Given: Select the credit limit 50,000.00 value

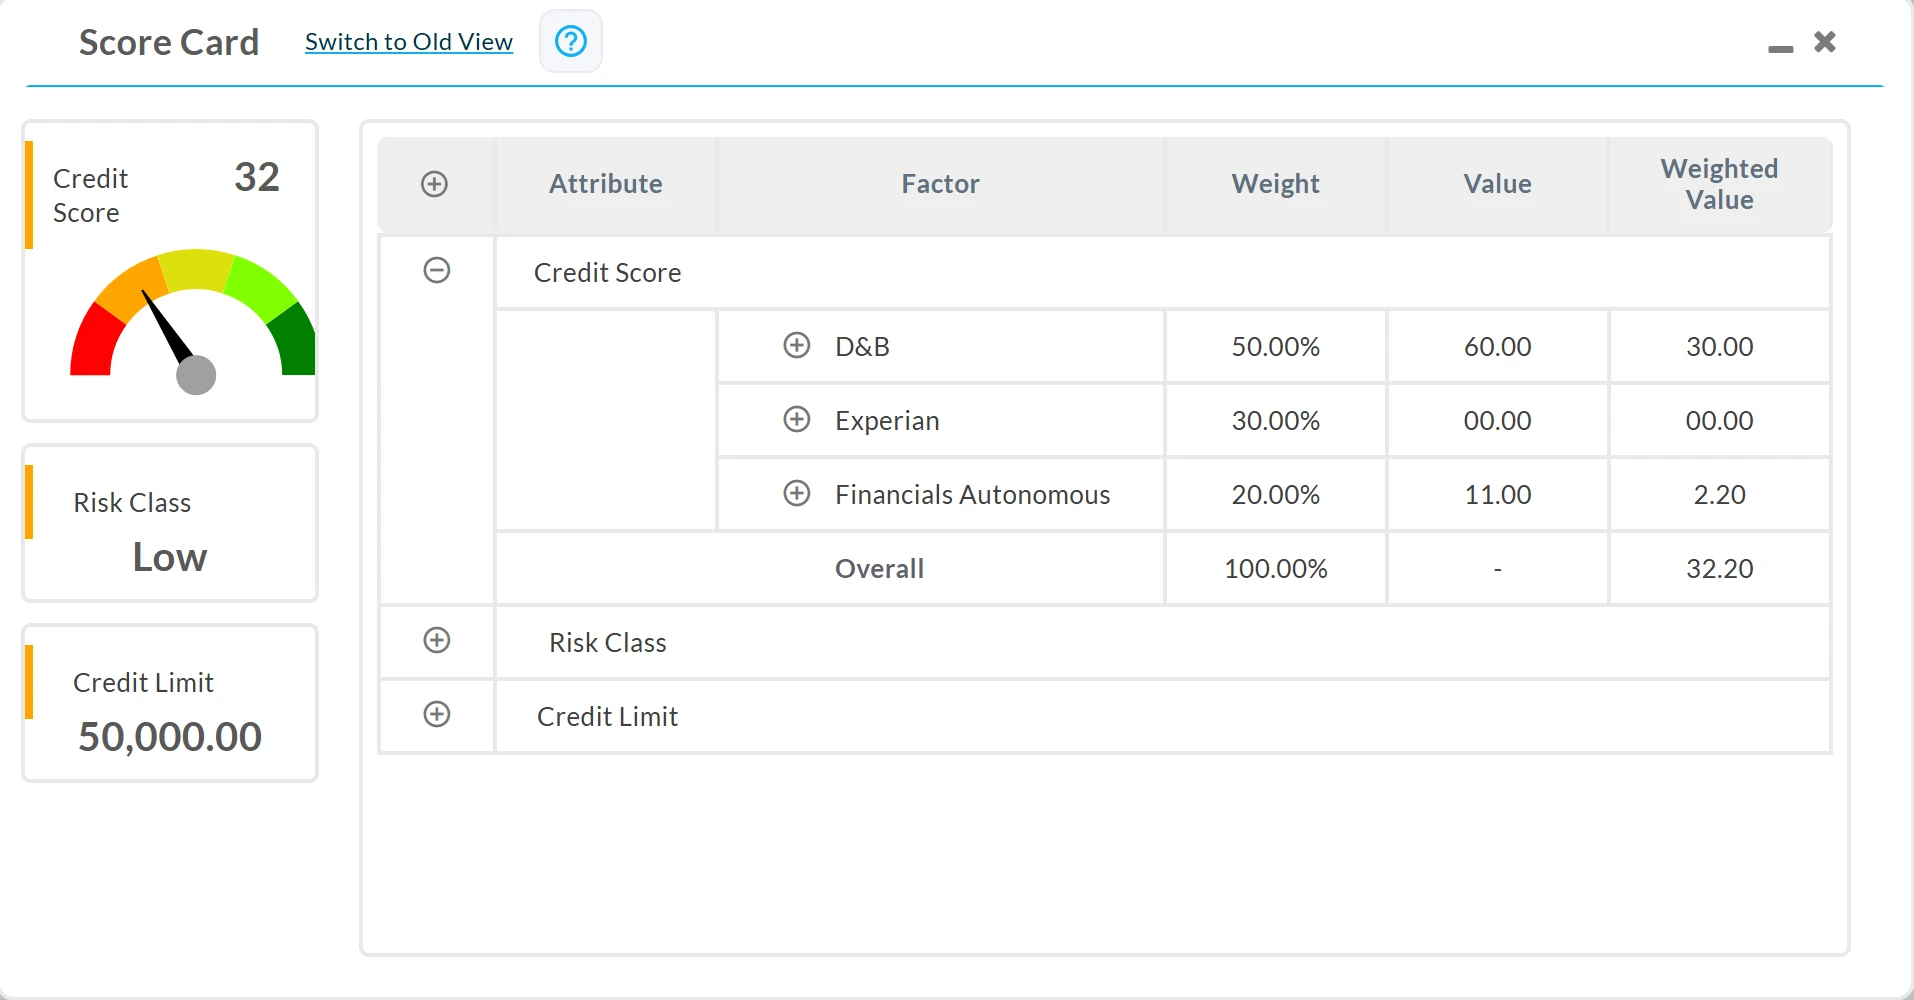Looking at the screenshot, I should coord(170,737).
